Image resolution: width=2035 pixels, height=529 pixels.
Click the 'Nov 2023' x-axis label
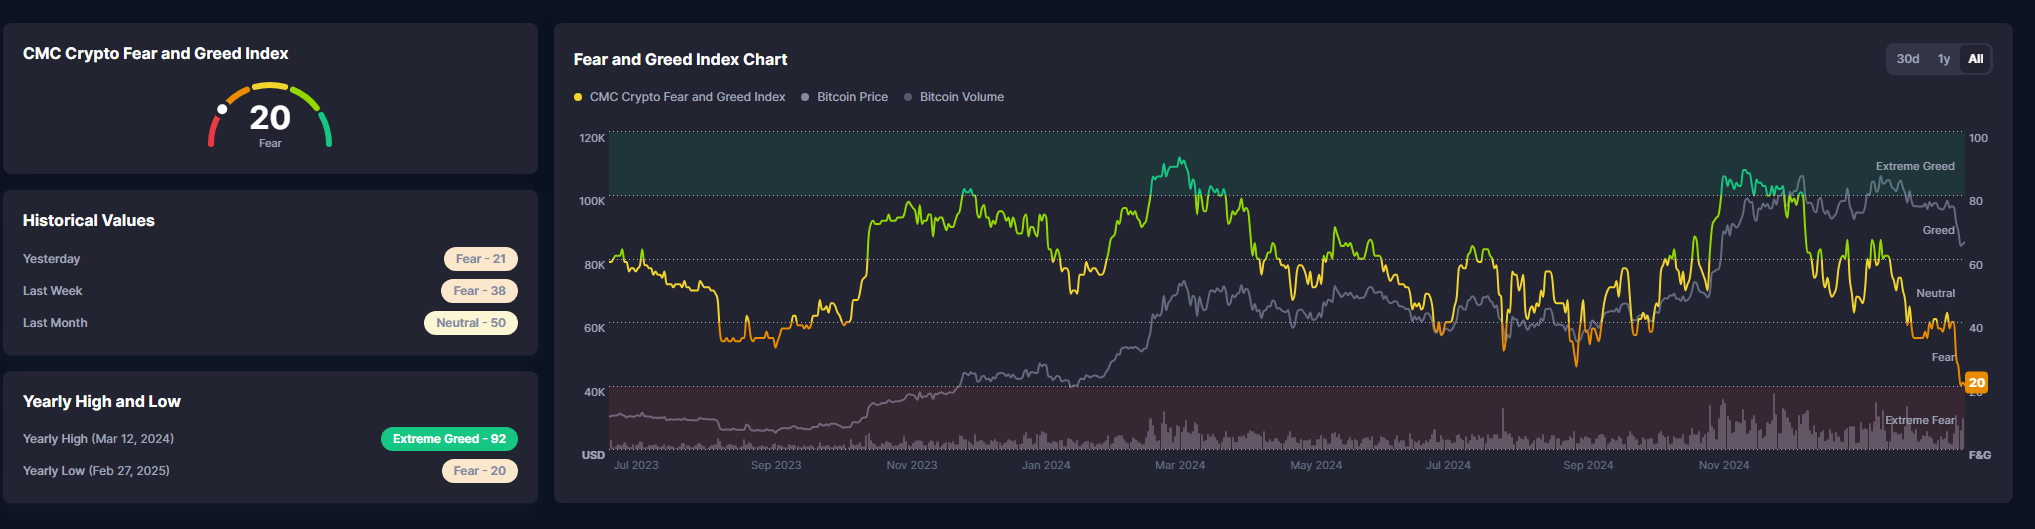[912, 465]
